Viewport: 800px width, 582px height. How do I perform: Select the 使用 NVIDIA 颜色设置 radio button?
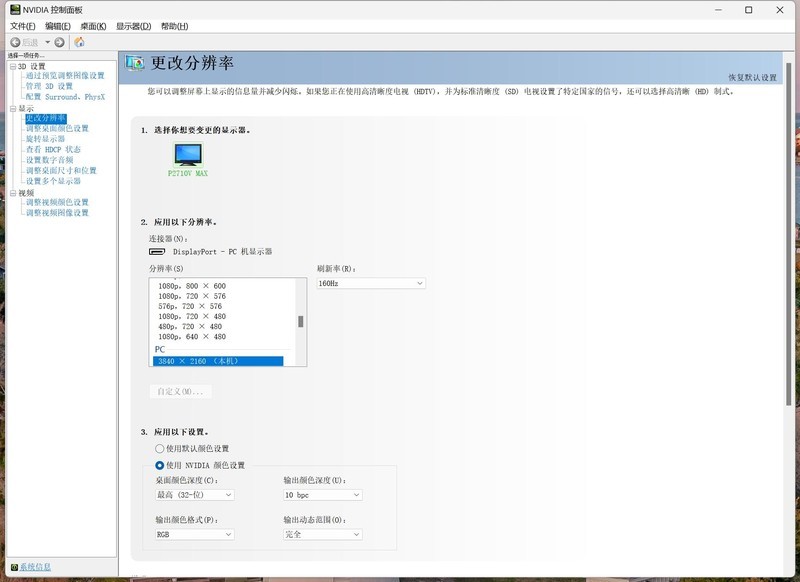click(x=158, y=463)
